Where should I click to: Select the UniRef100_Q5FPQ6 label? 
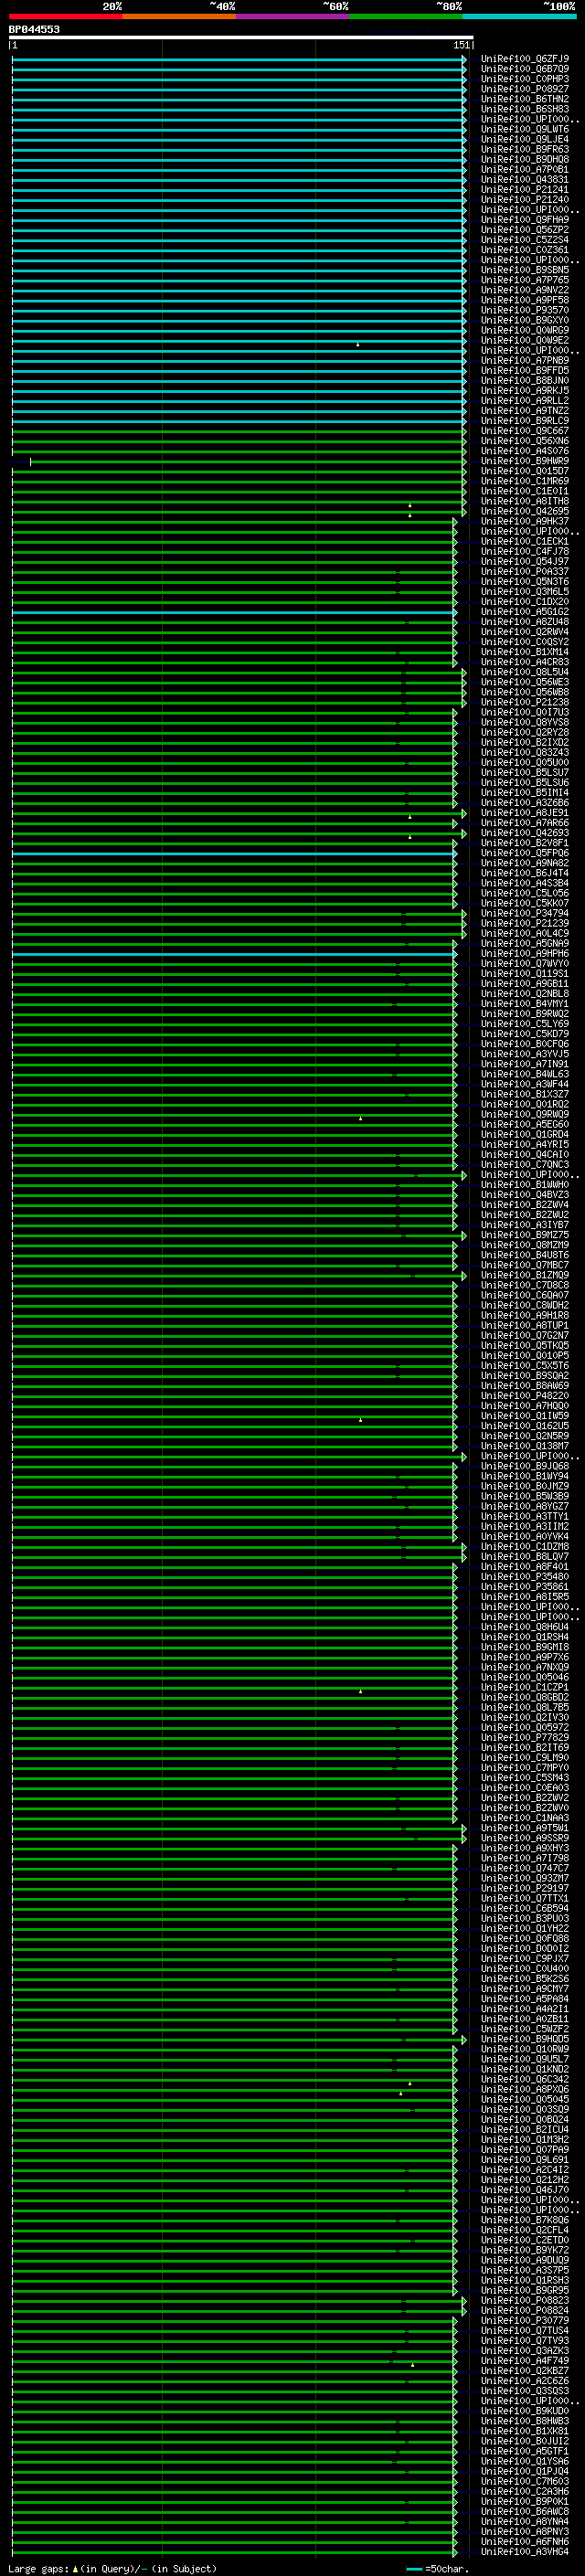(525, 853)
